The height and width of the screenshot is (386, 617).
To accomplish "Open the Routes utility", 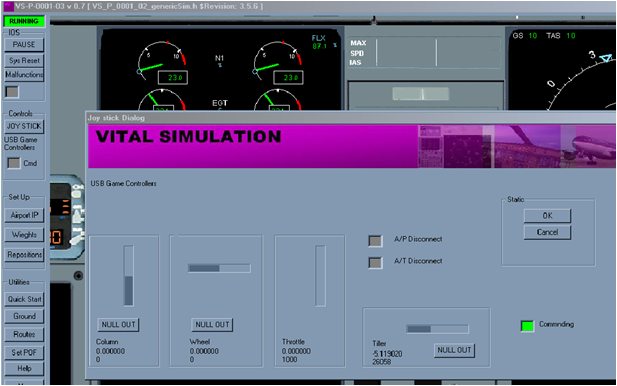I will 24,334.
